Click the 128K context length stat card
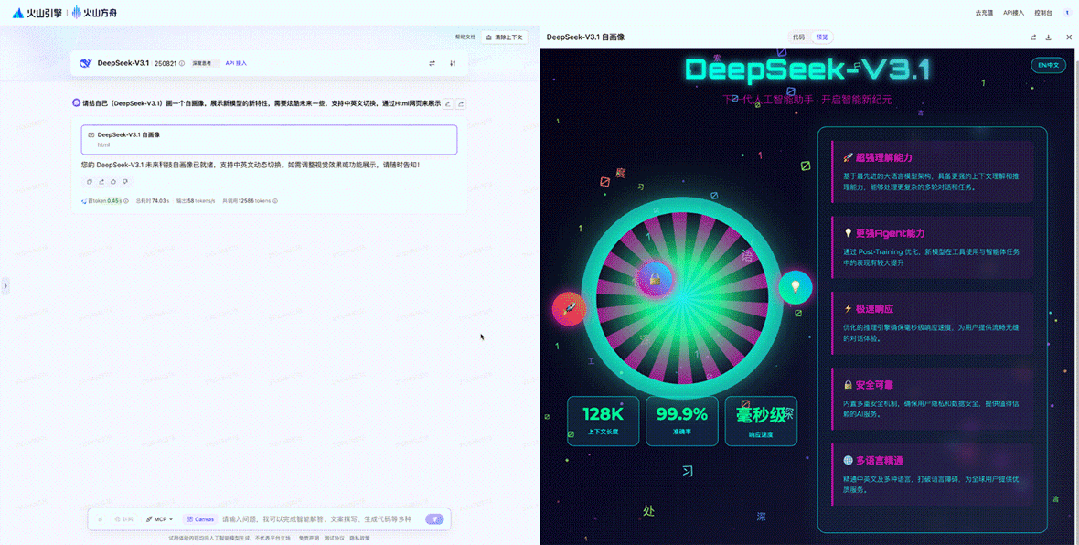Screen dimensions: 1079x545 603,421
